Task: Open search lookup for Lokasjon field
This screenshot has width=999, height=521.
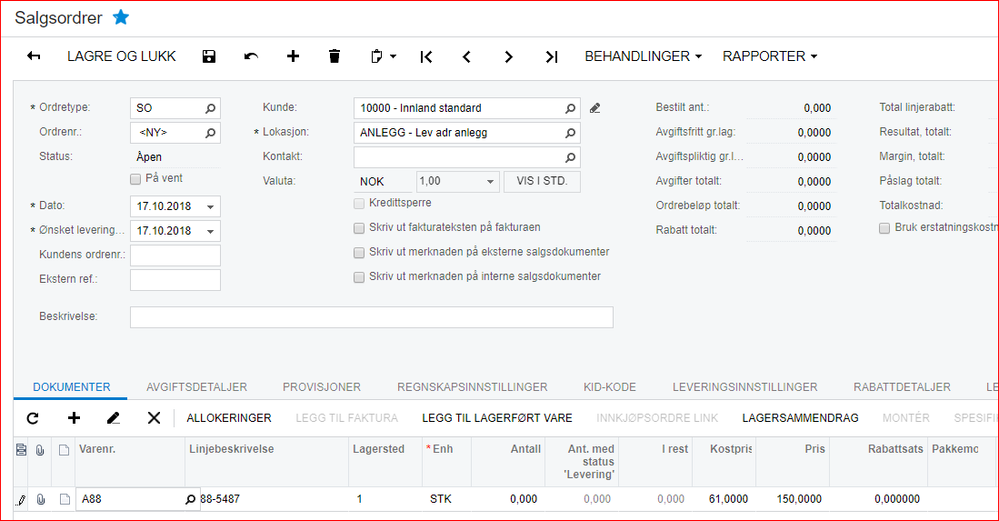Action: (571, 133)
